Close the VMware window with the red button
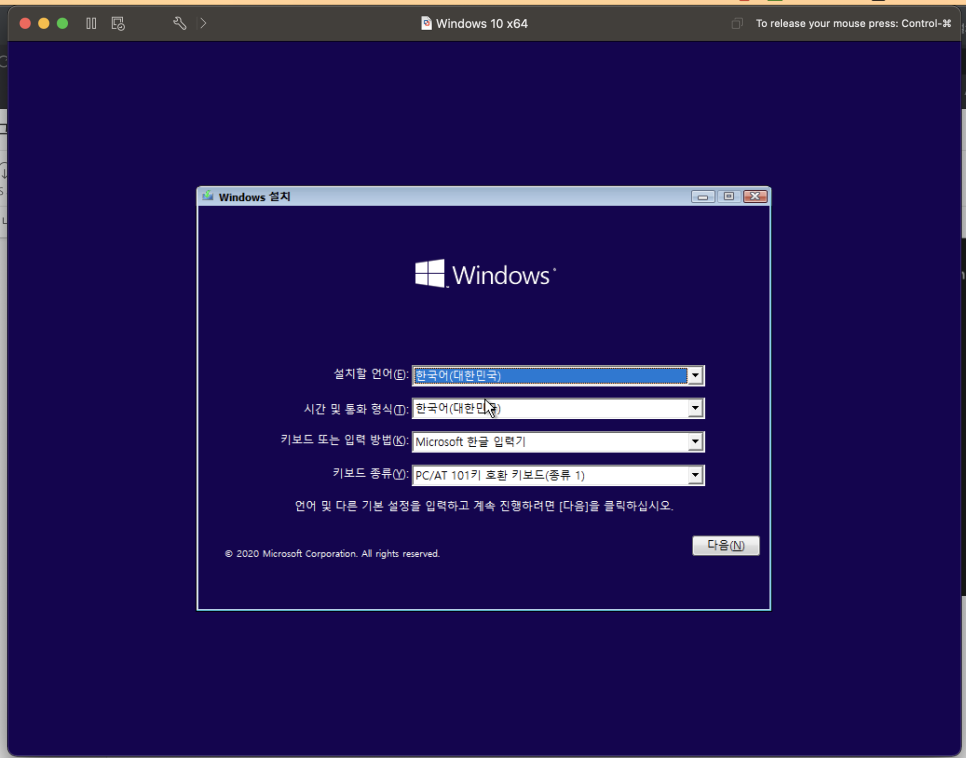Viewport: 966px width, 758px height. click(x=25, y=23)
